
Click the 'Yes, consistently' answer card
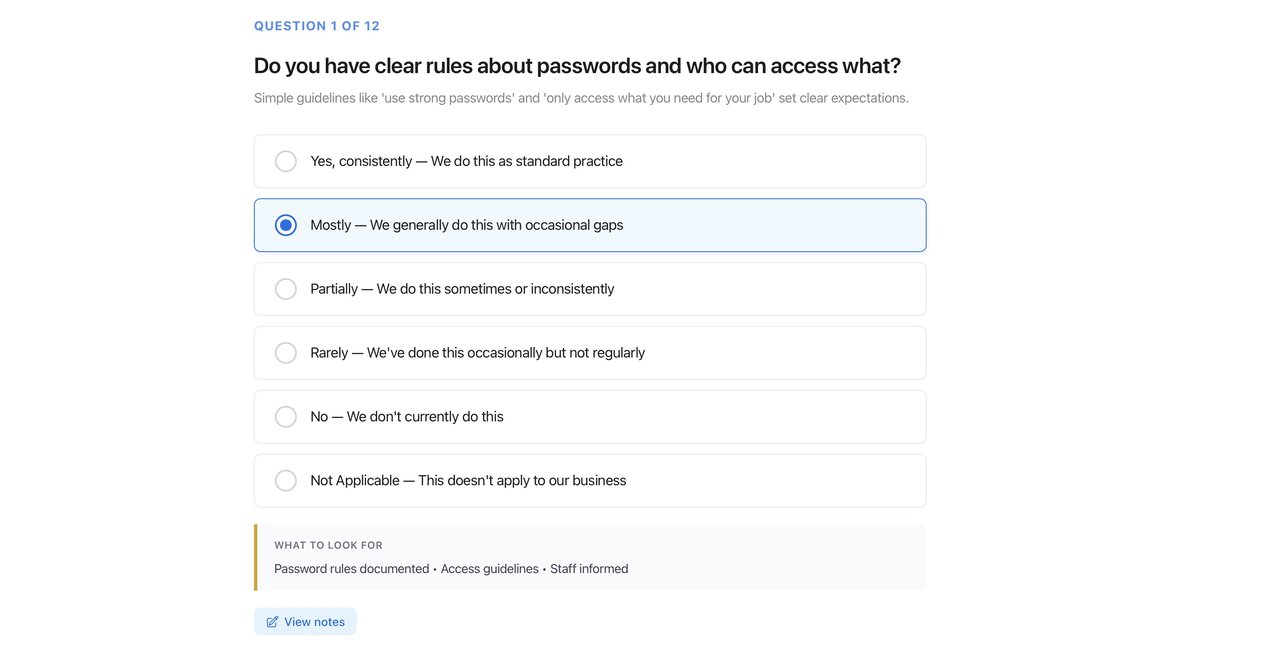click(x=590, y=160)
